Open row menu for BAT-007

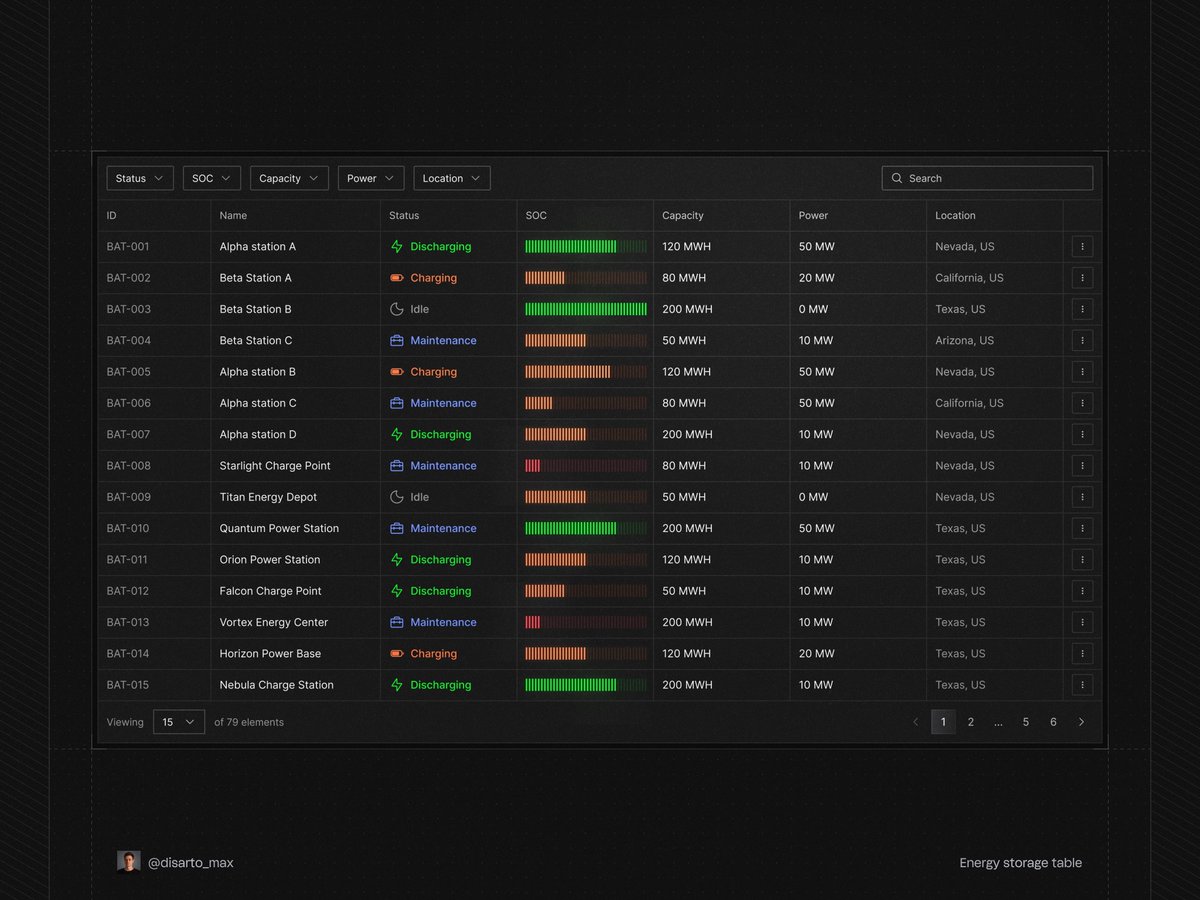pos(1082,435)
